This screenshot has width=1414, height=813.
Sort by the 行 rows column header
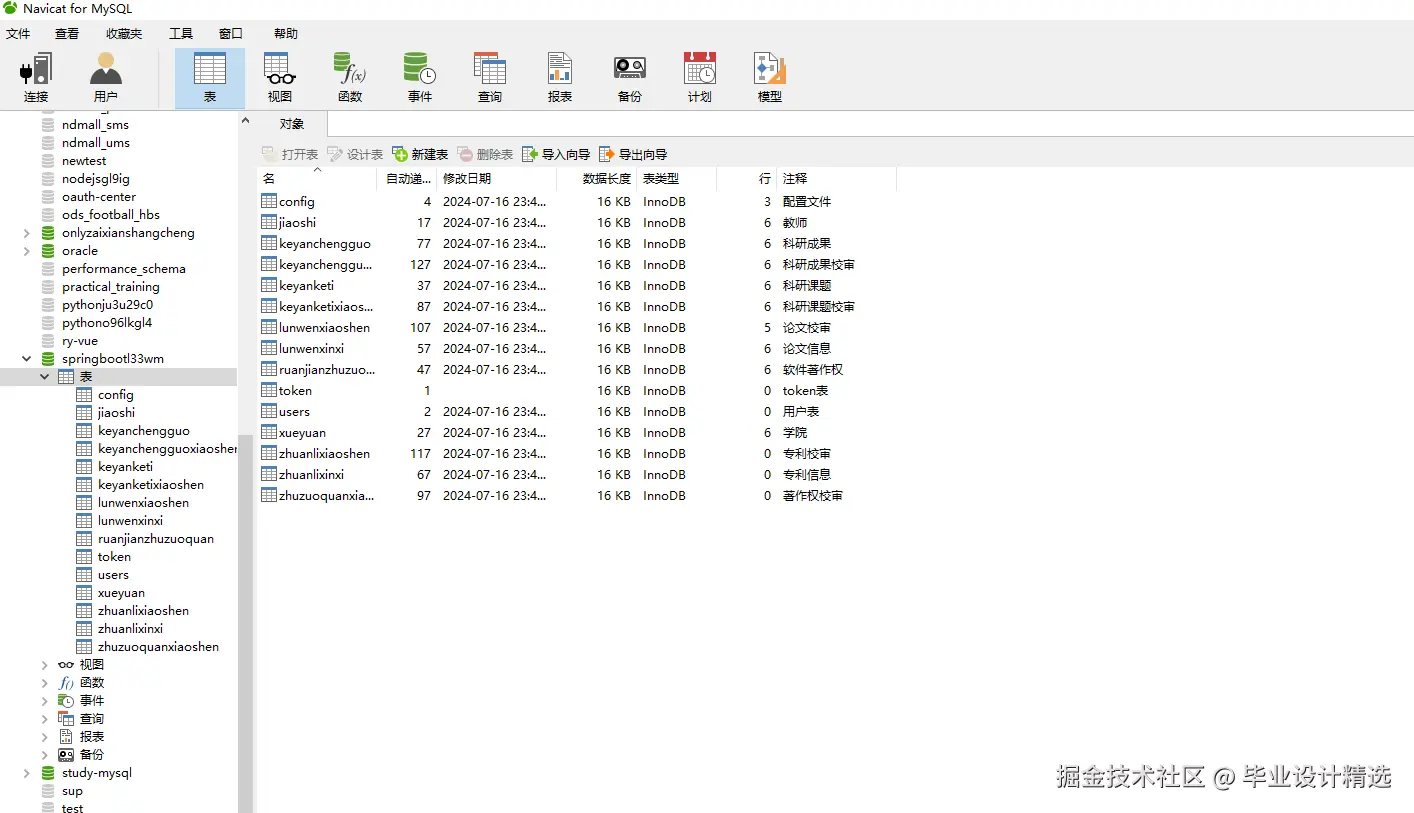(x=747, y=178)
